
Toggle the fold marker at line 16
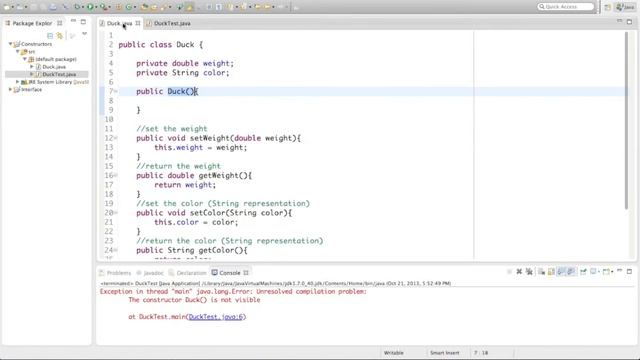(116, 176)
